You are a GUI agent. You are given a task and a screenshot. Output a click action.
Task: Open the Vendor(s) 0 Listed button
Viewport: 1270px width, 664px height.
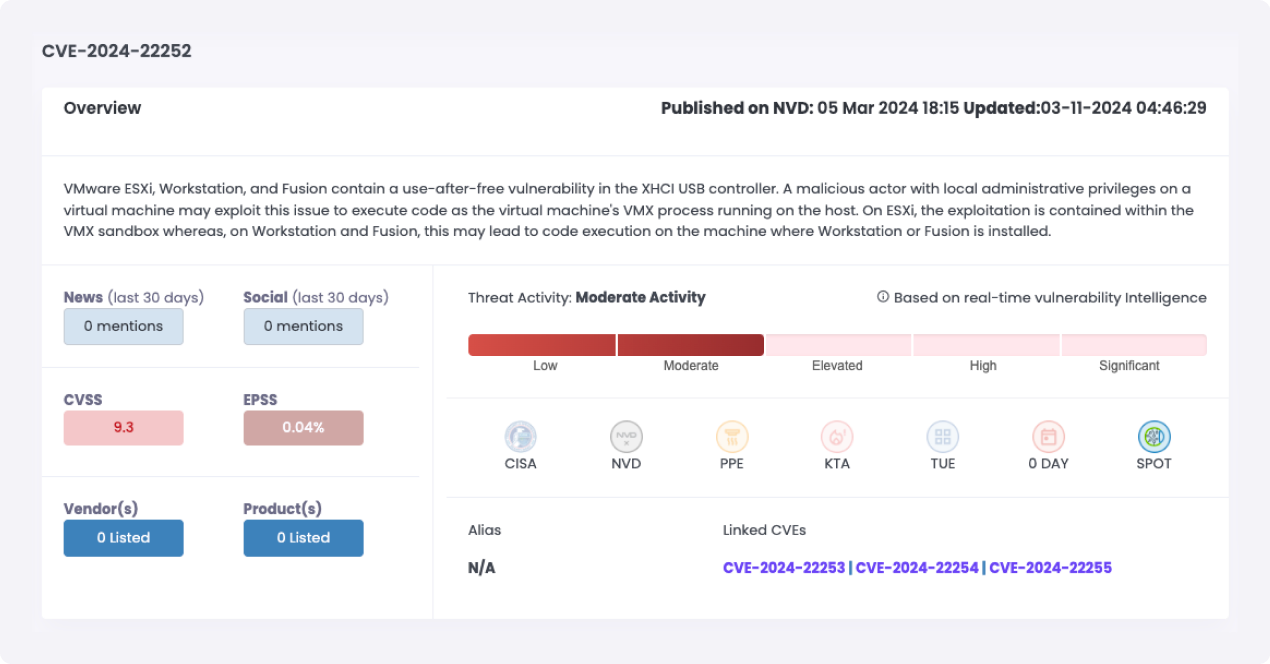(123, 538)
